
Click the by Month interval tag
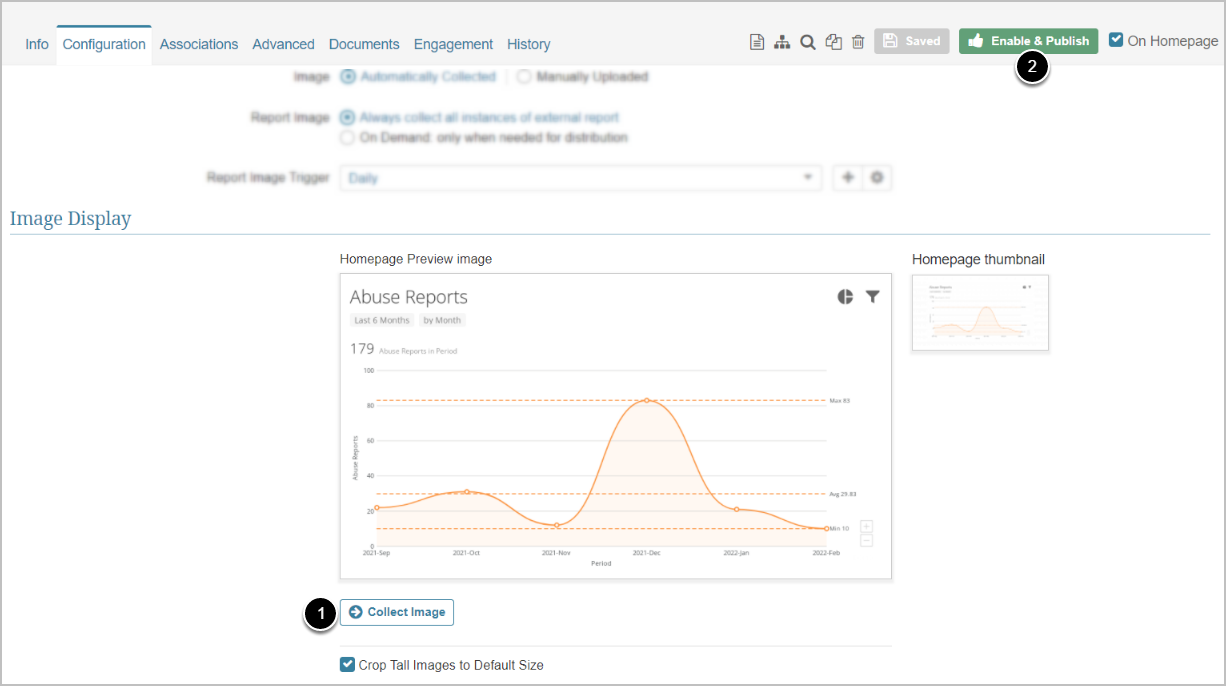coord(442,320)
